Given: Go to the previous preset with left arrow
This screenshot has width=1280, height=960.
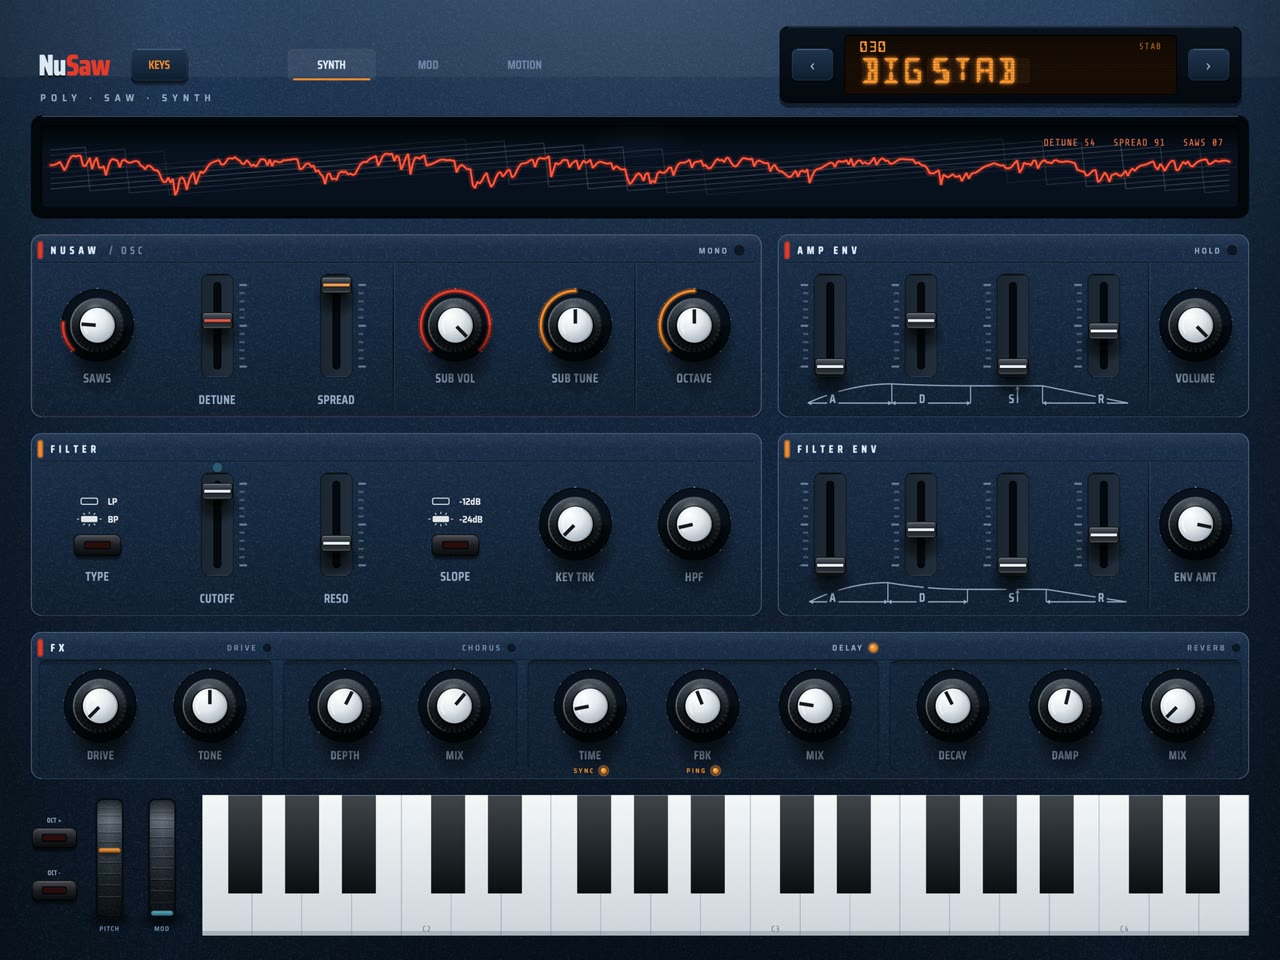Looking at the screenshot, I should (812, 66).
